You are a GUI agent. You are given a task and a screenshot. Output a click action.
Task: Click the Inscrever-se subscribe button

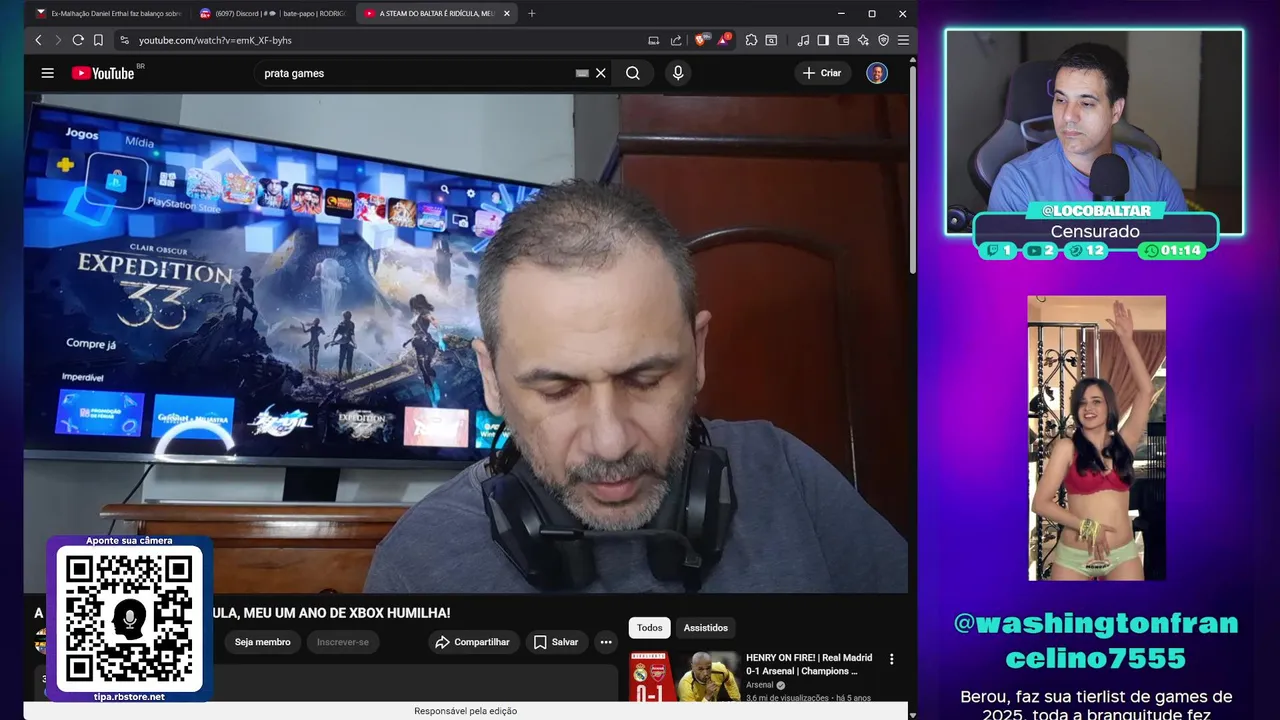point(343,642)
